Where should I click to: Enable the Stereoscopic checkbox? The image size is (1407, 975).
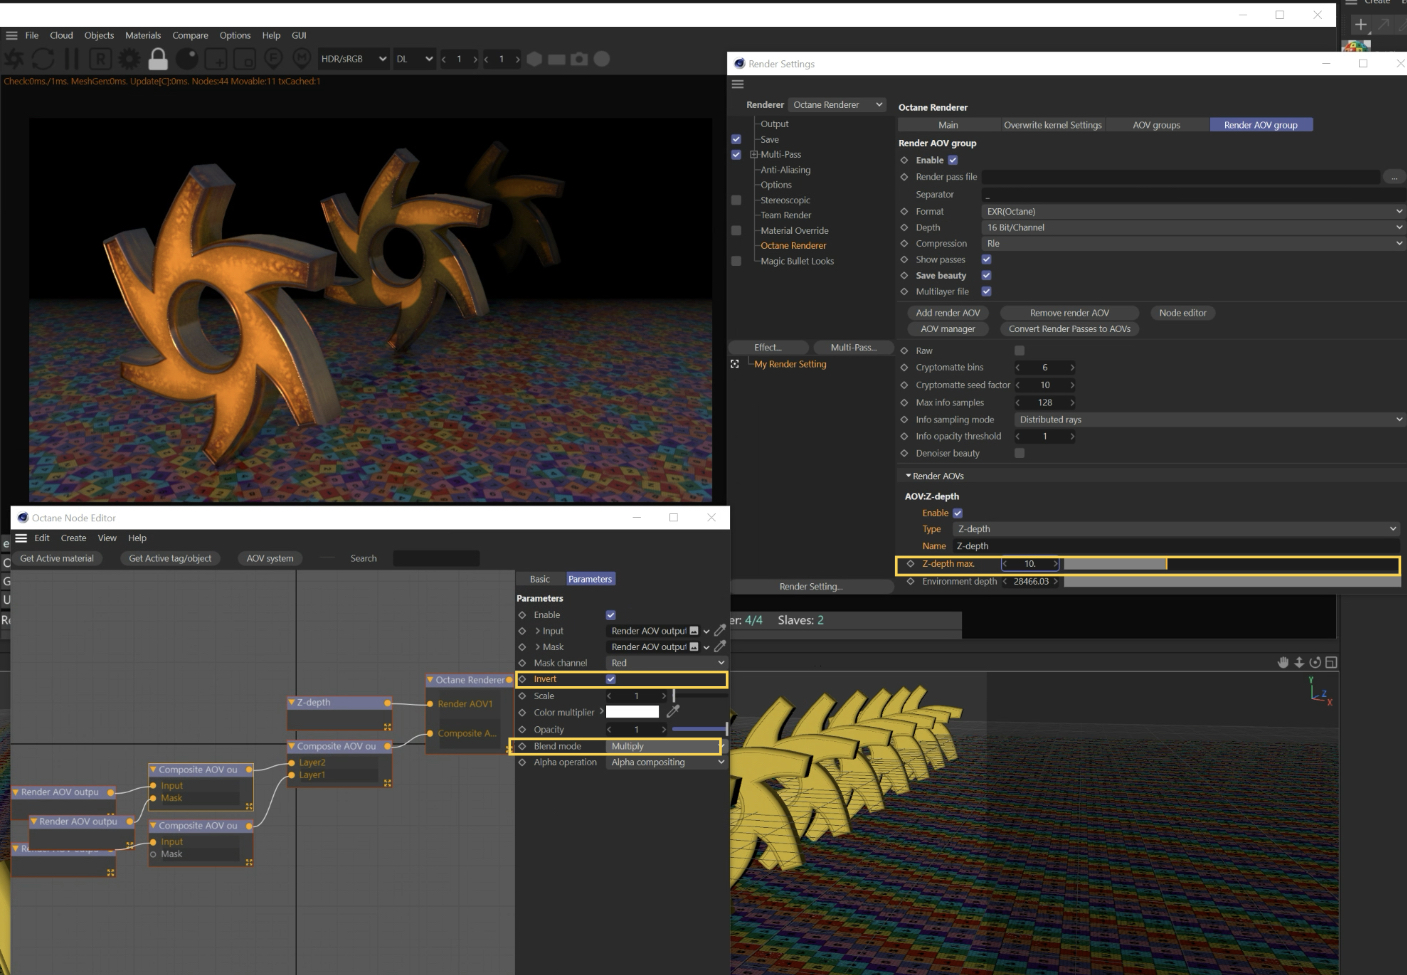click(x=736, y=200)
